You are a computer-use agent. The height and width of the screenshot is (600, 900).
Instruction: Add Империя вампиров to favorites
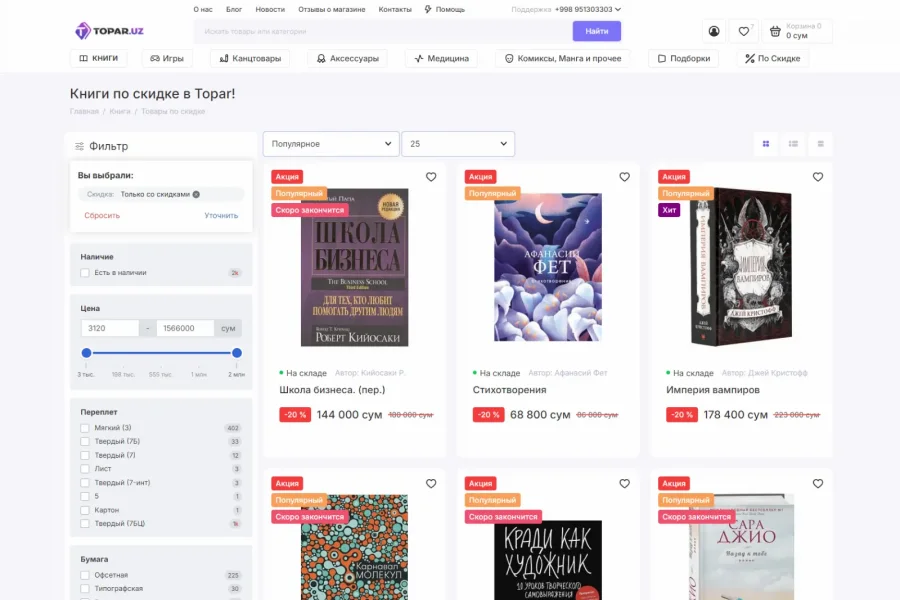(x=818, y=177)
